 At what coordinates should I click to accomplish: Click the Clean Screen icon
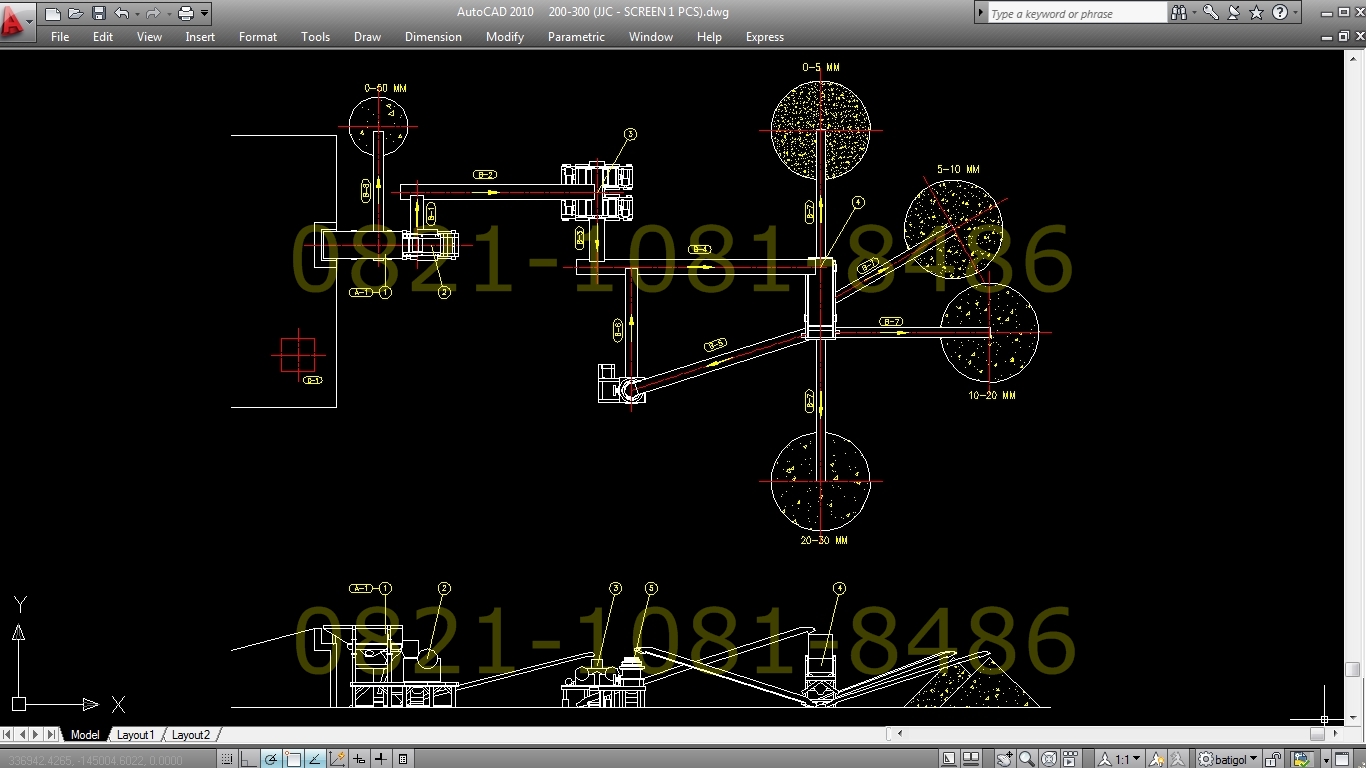(1342, 759)
